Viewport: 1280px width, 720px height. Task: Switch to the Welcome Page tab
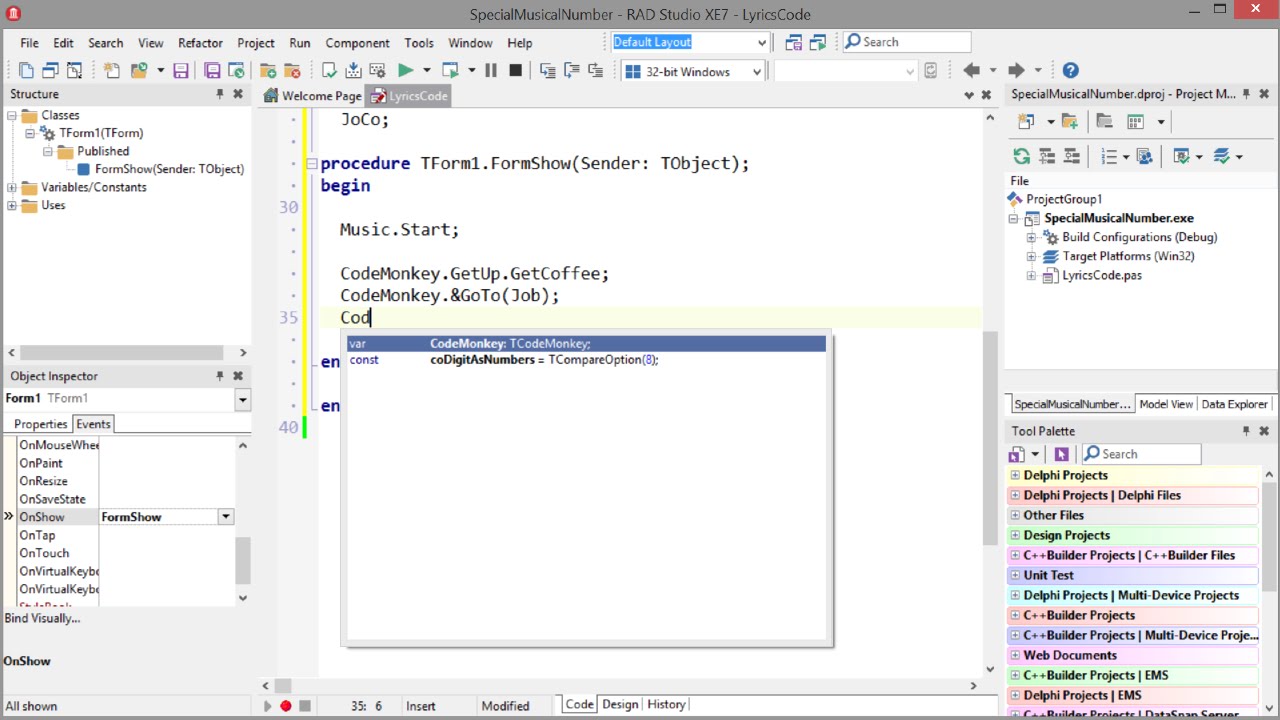[312, 96]
